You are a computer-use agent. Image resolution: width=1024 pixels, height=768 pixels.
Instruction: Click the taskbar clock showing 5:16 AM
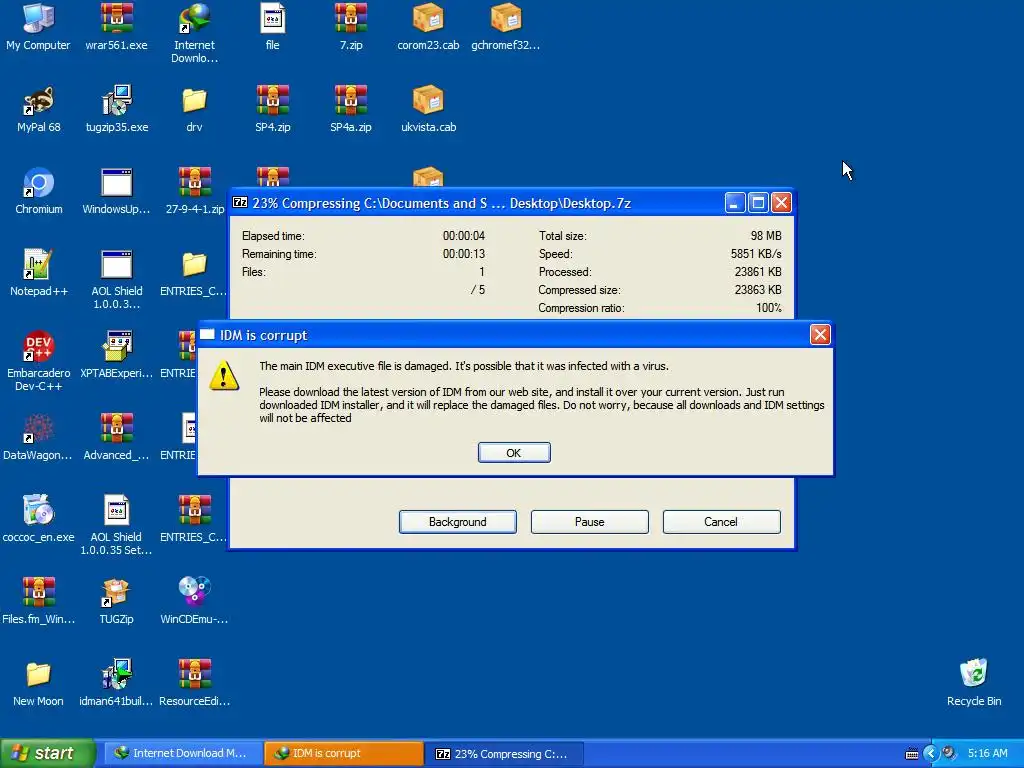coord(987,753)
